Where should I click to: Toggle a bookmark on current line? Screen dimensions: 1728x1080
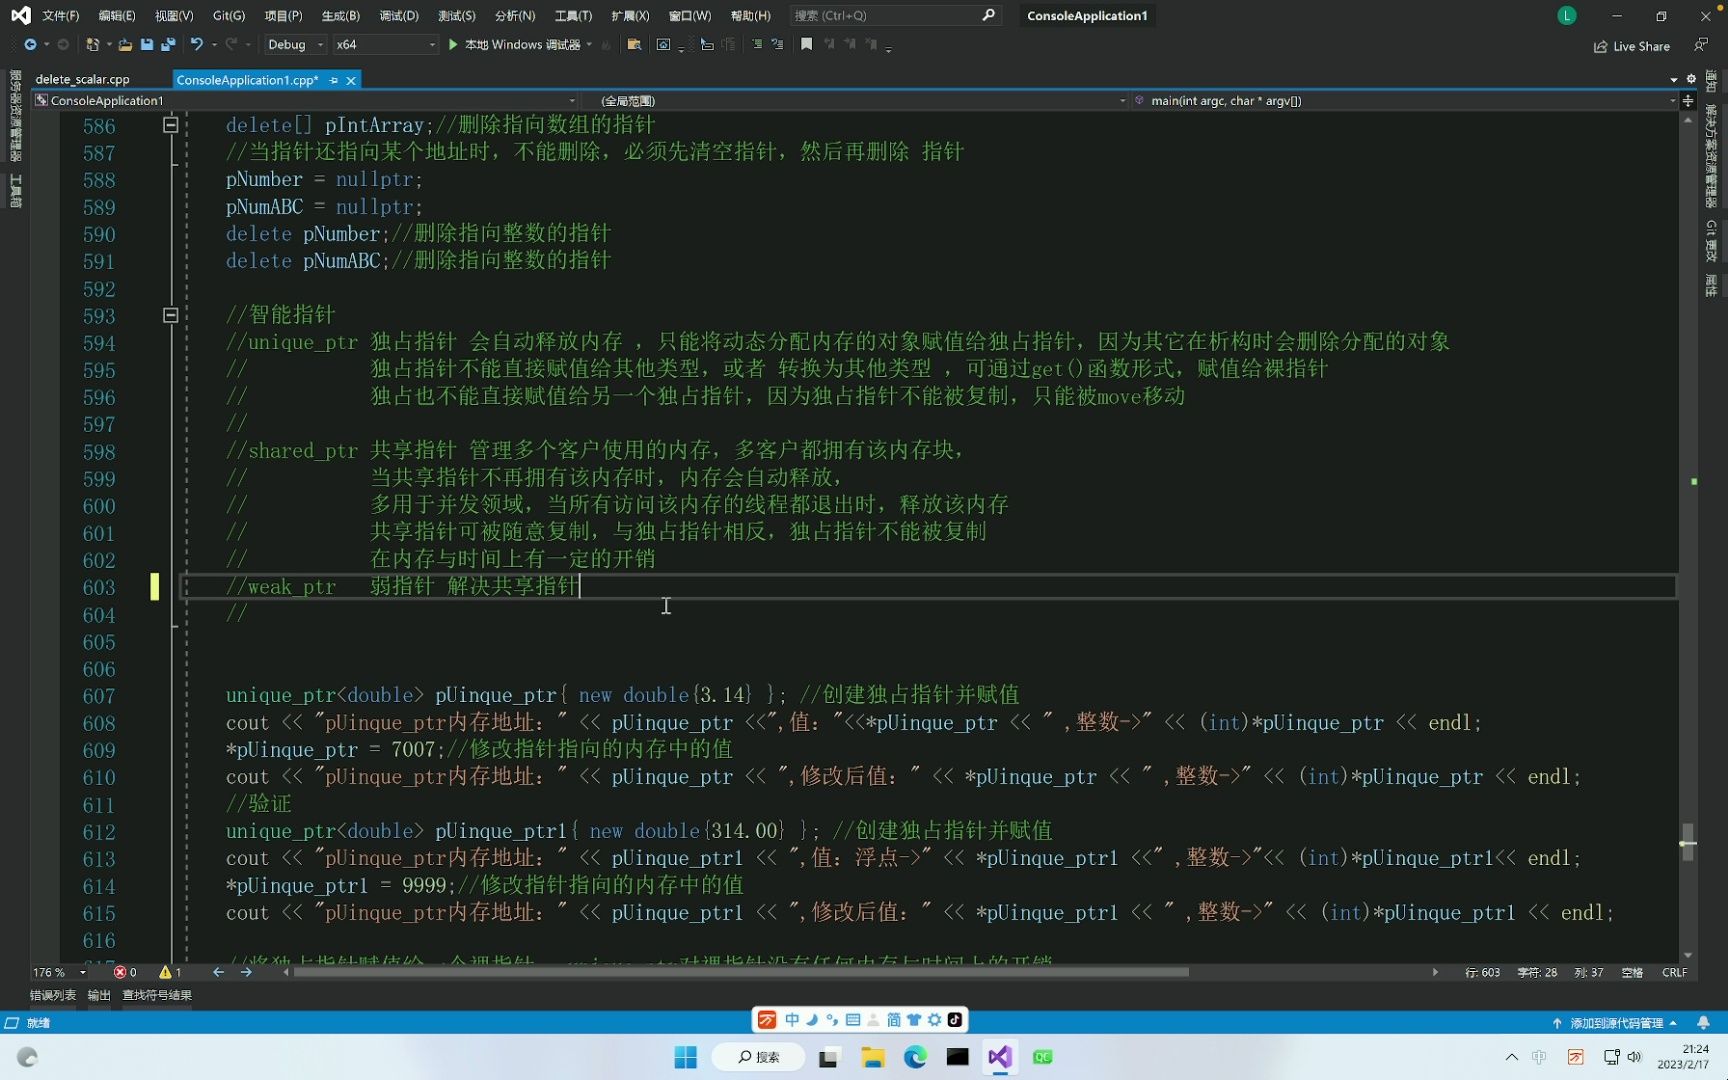[806, 44]
